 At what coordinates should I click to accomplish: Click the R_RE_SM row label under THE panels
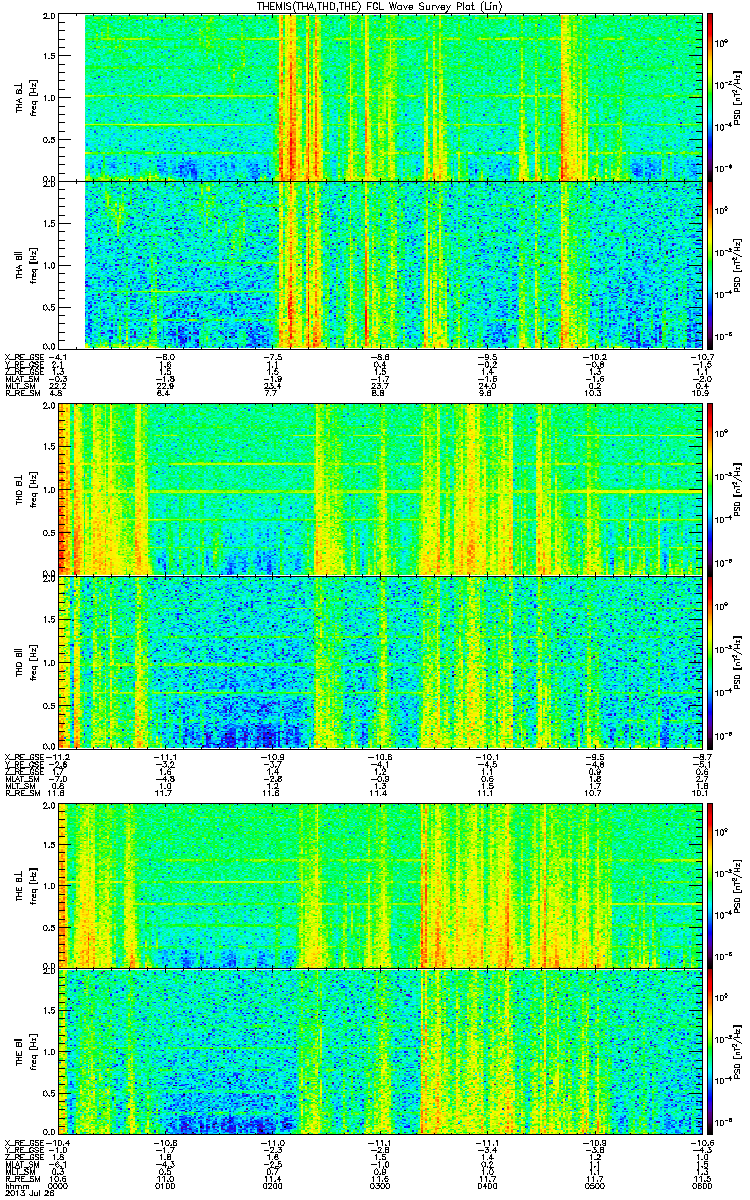22,1180
